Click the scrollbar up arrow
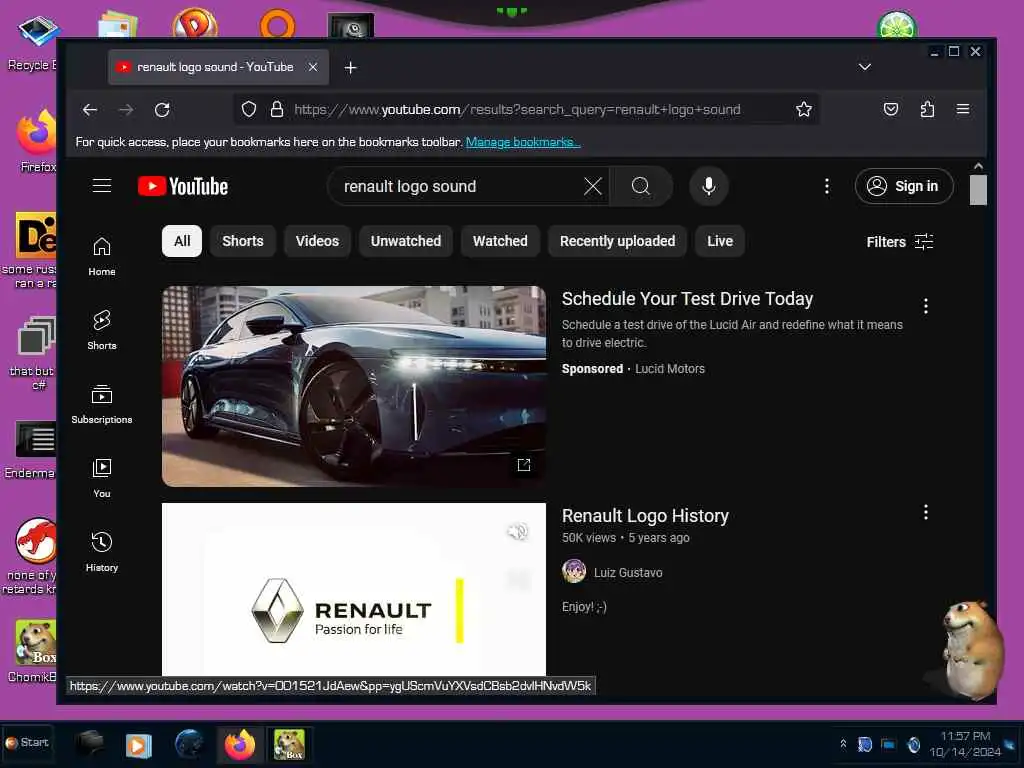The width and height of the screenshot is (1024, 768). pyautogui.click(x=978, y=166)
